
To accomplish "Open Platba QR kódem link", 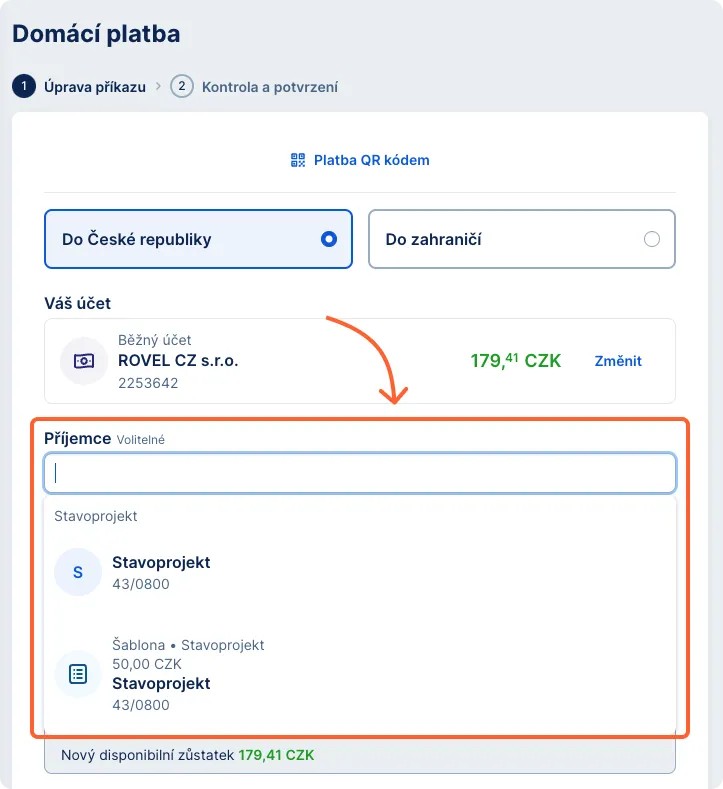I will tap(371, 160).
